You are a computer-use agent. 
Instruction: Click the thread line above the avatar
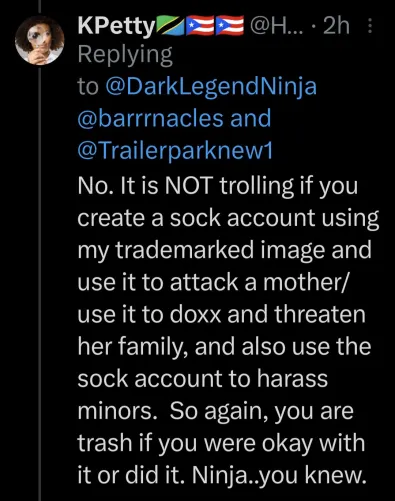point(40,7)
